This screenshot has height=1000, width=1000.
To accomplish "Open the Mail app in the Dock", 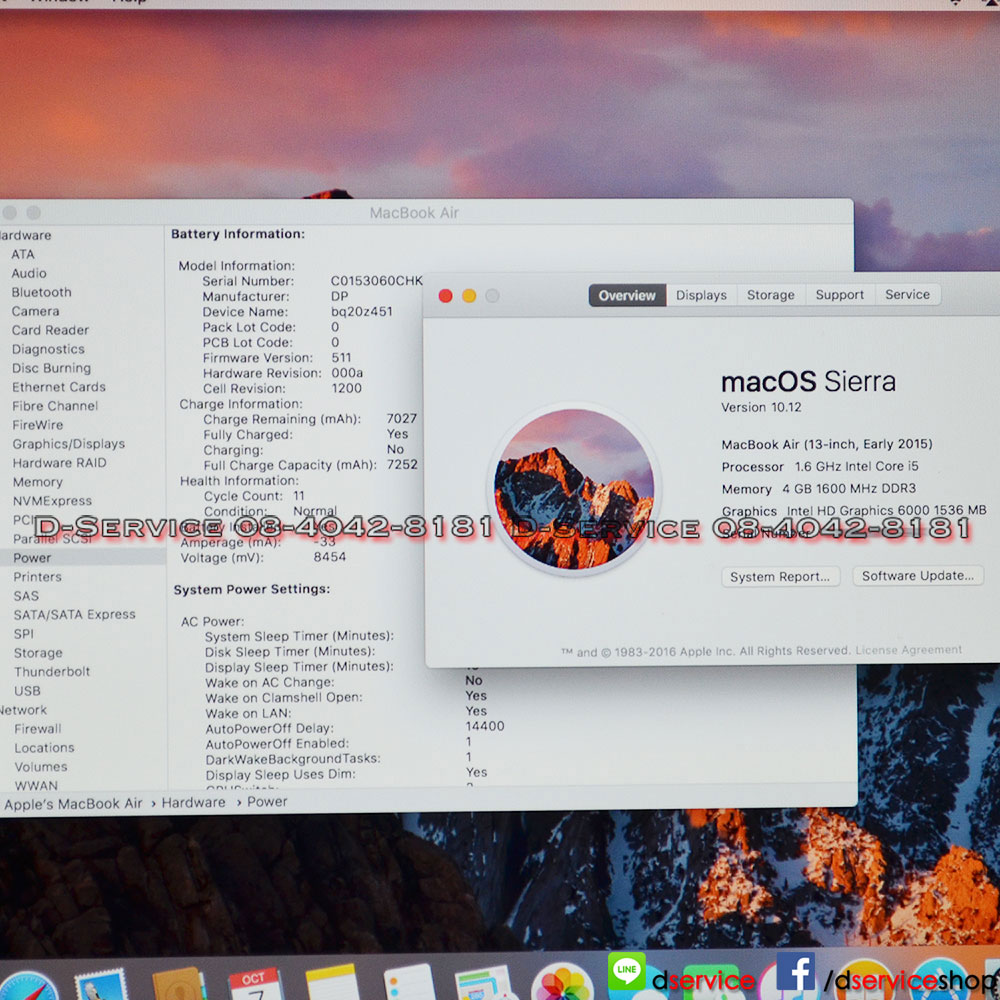I will [x=101, y=984].
